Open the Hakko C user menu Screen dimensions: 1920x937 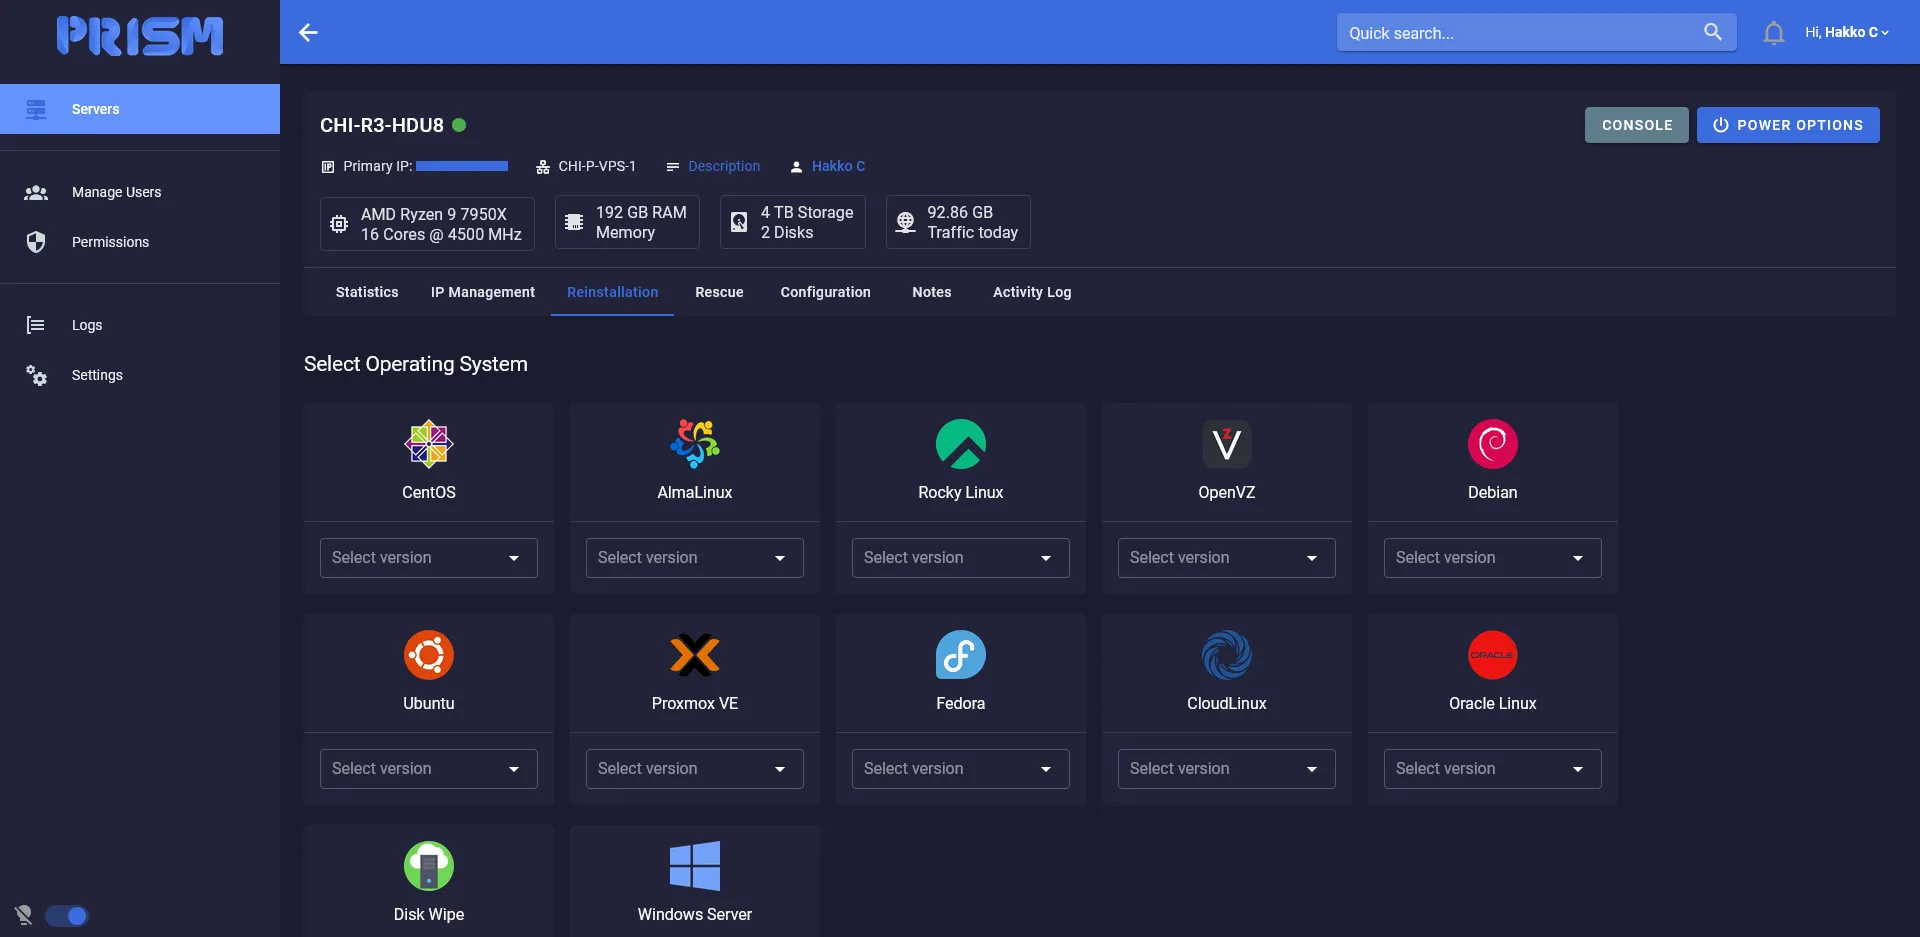[x=1846, y=33]
